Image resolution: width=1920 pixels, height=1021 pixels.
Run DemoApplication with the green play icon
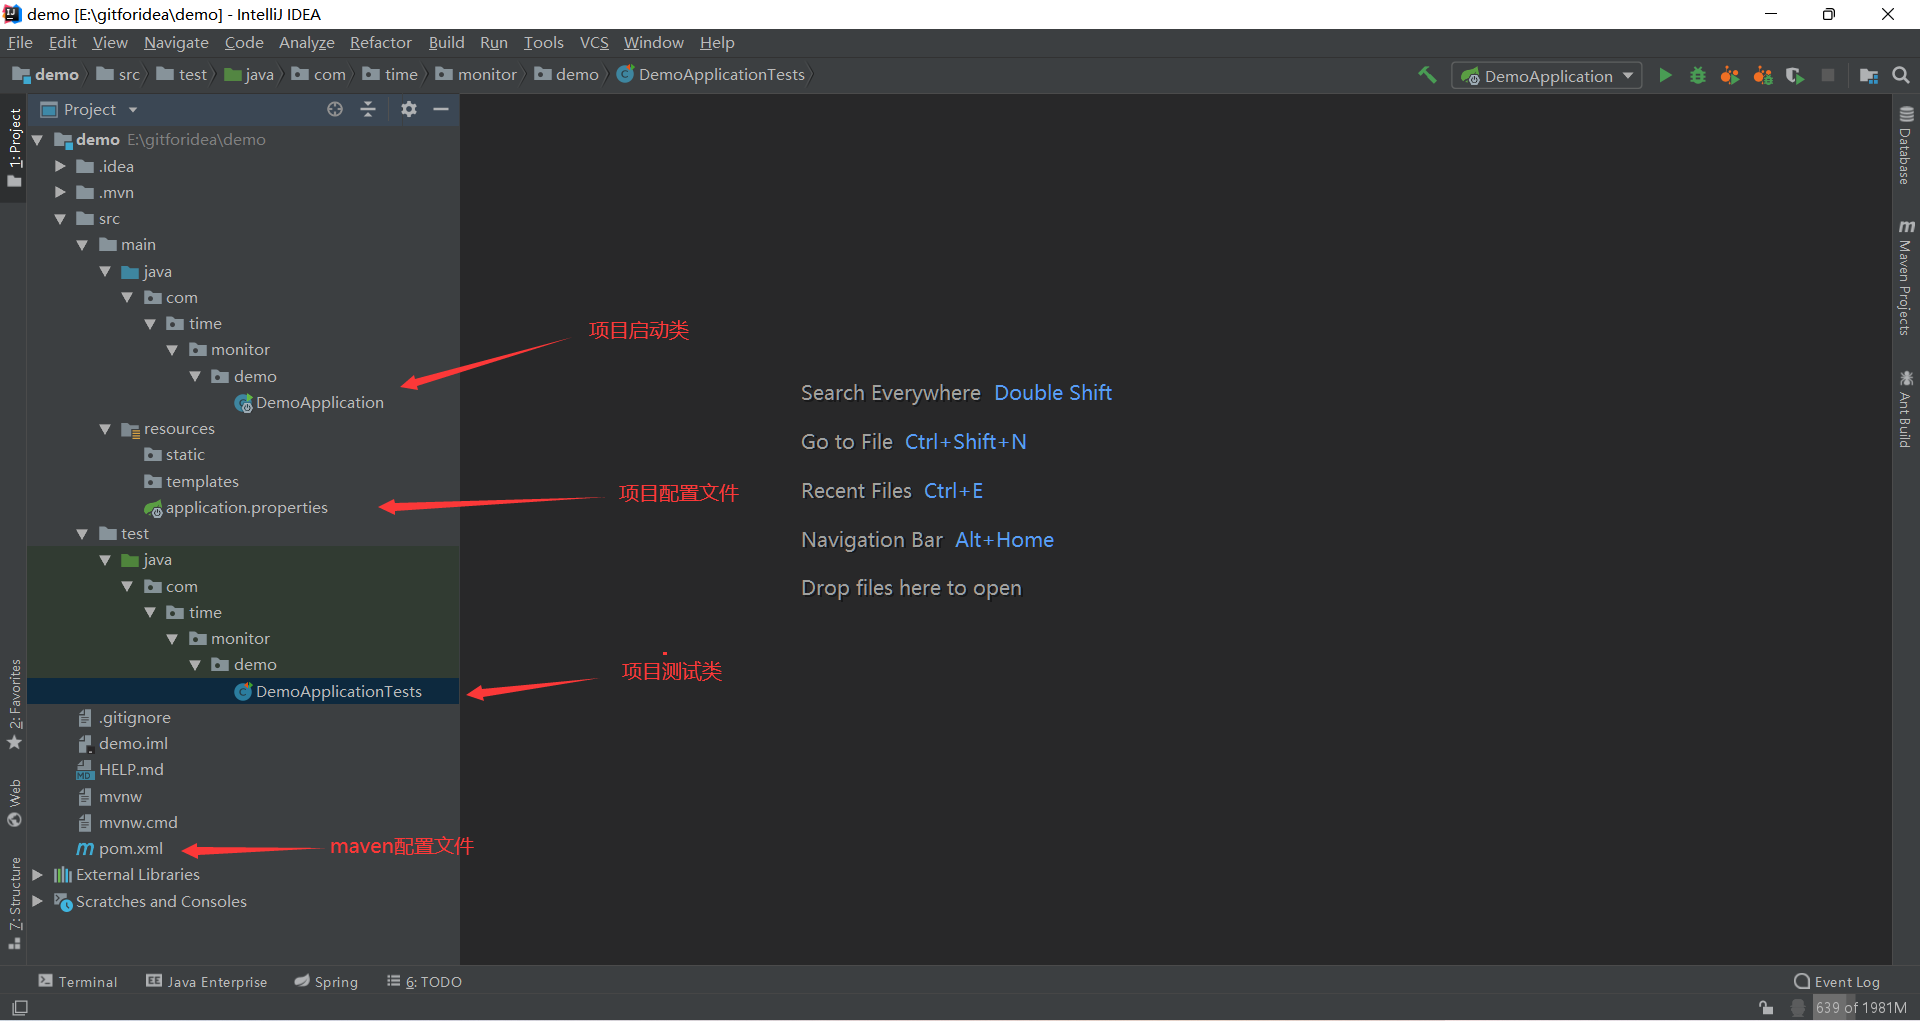tap(1665, 75)
